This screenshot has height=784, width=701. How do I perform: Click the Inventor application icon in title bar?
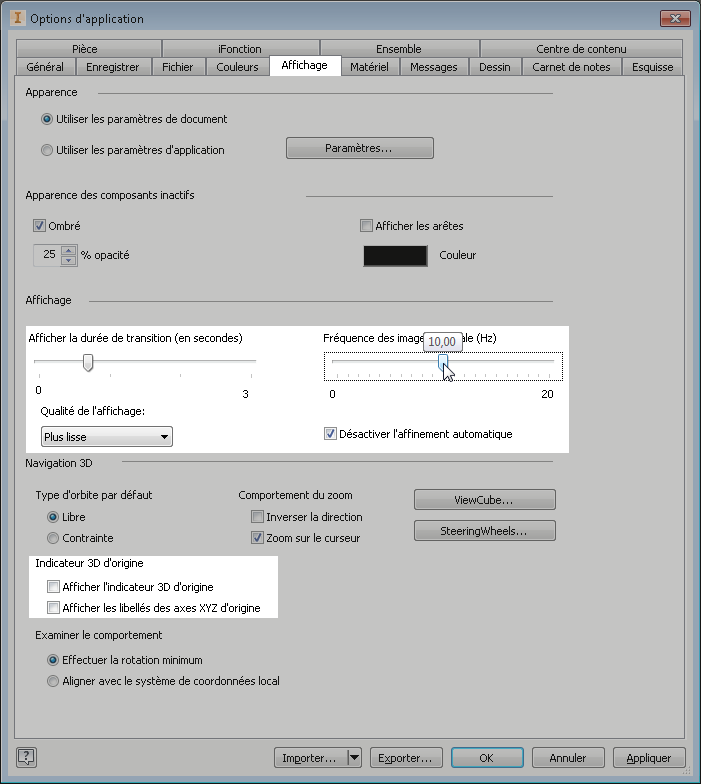tap(18, 18)
